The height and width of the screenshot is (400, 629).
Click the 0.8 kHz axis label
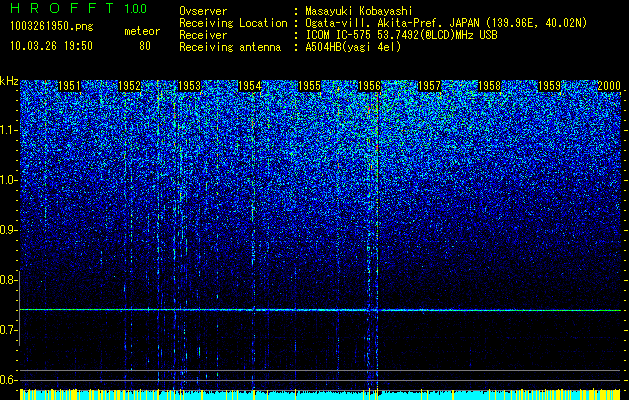8,280
